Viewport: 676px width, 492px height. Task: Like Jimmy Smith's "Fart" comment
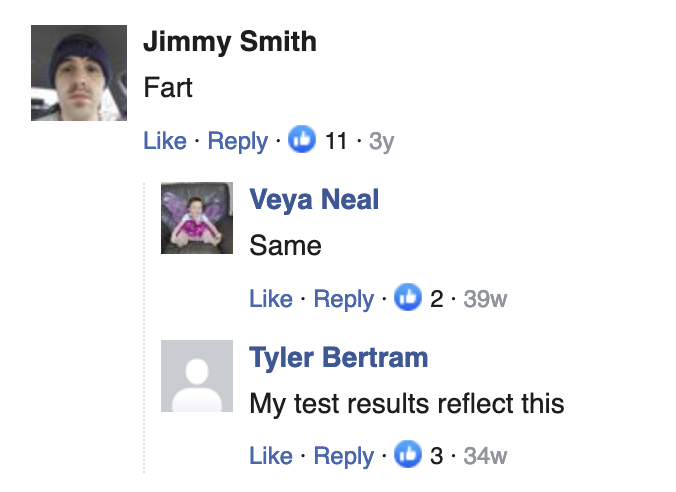coord(165,141)
